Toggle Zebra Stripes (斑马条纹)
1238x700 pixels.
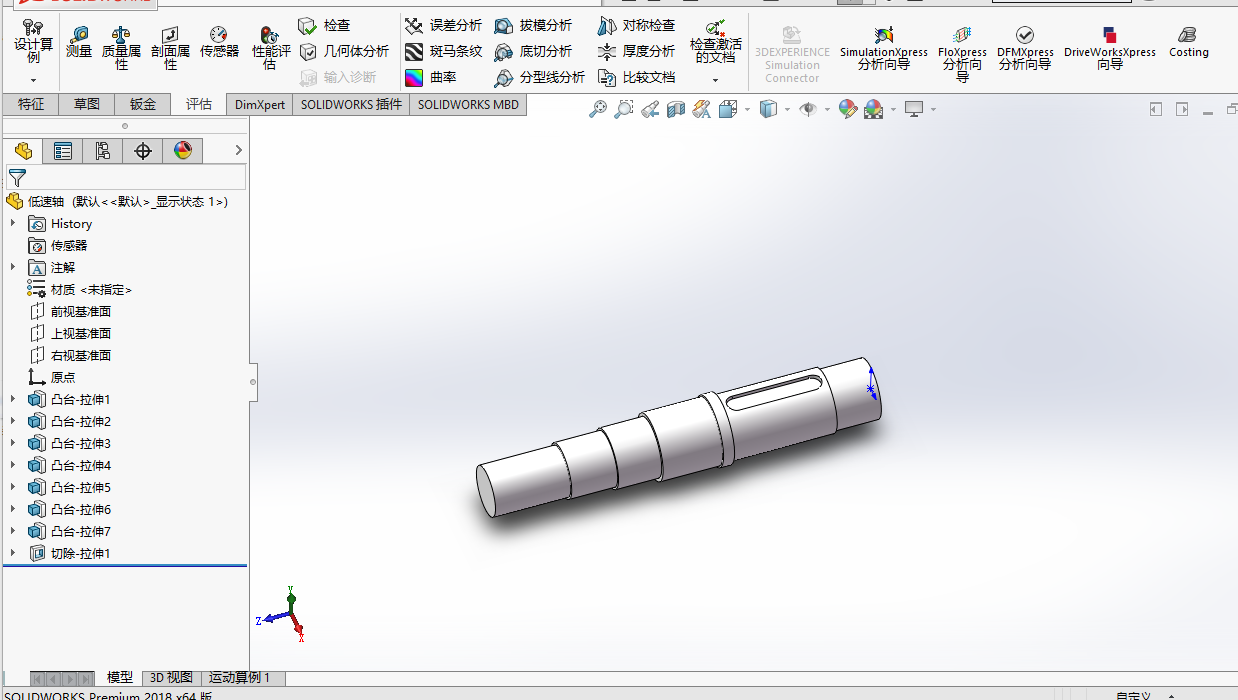[x=443, y=51]
